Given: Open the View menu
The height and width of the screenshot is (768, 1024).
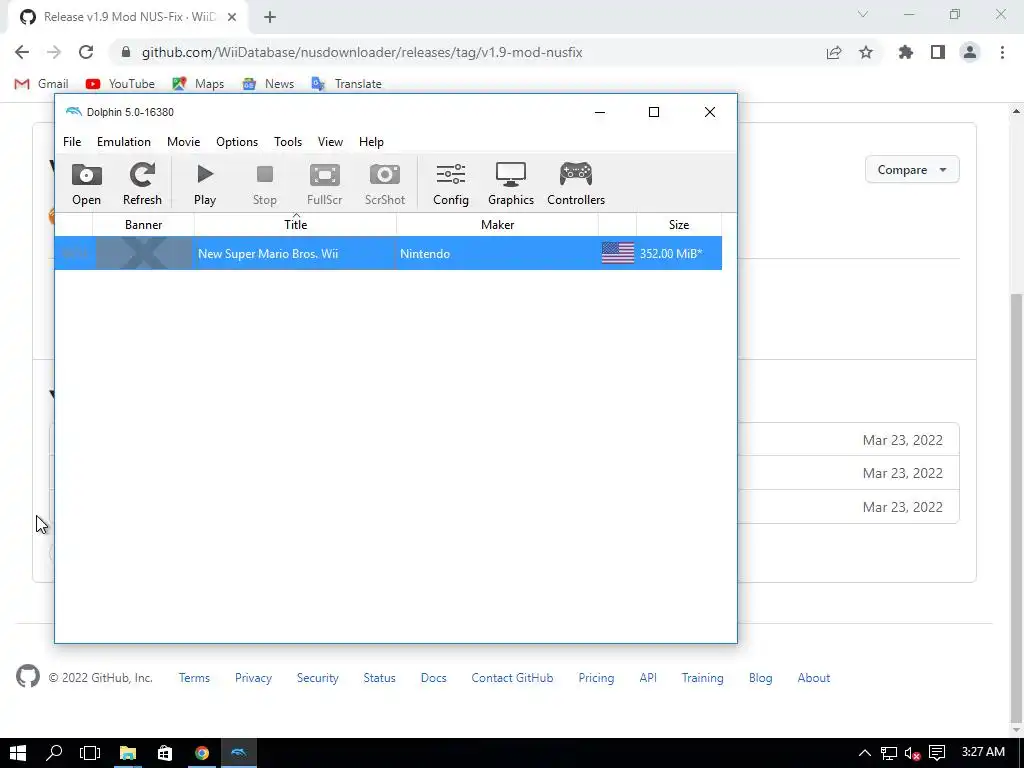Looking at the screenshot, I should pyautogui.click(x=330, y=142).
